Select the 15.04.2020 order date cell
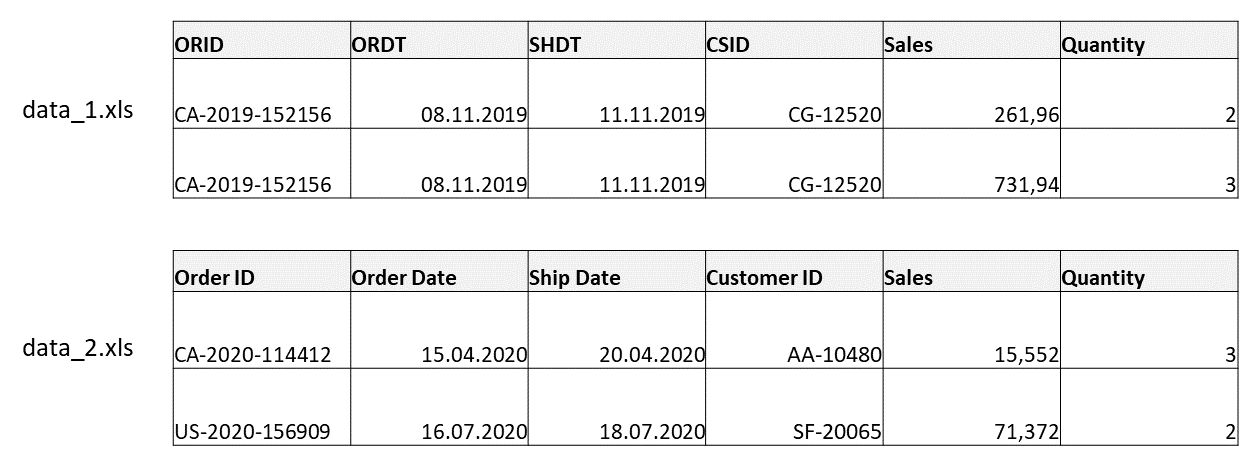Image resolution: width=1259 pixels, height=466 pixels. pos(439,330)
